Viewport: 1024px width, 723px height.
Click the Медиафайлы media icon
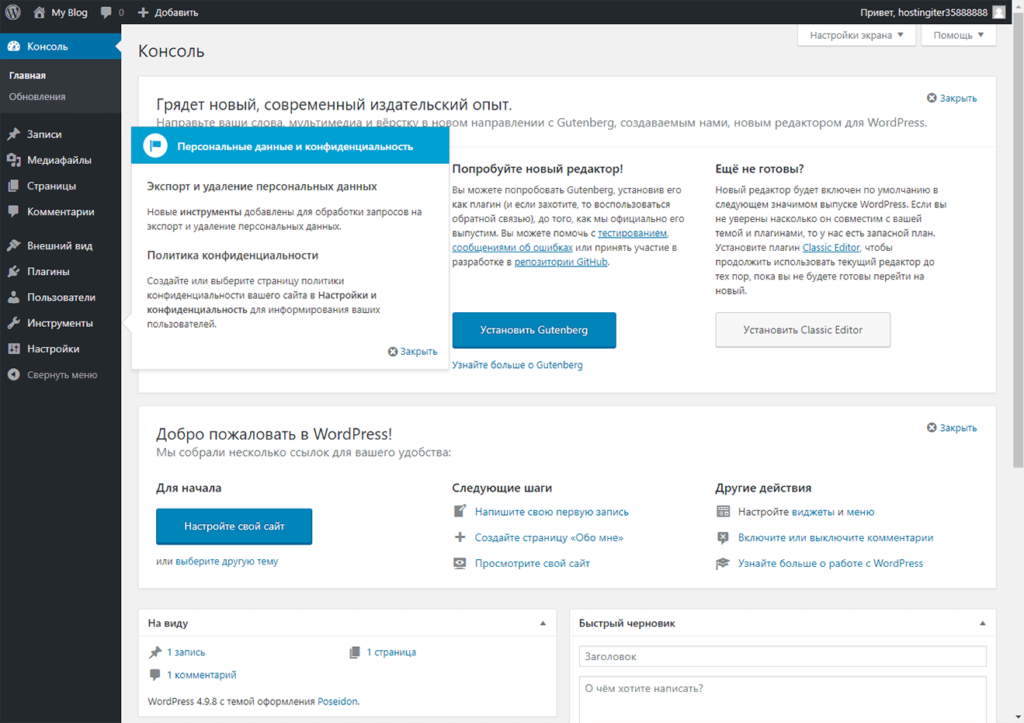(14, 160)
